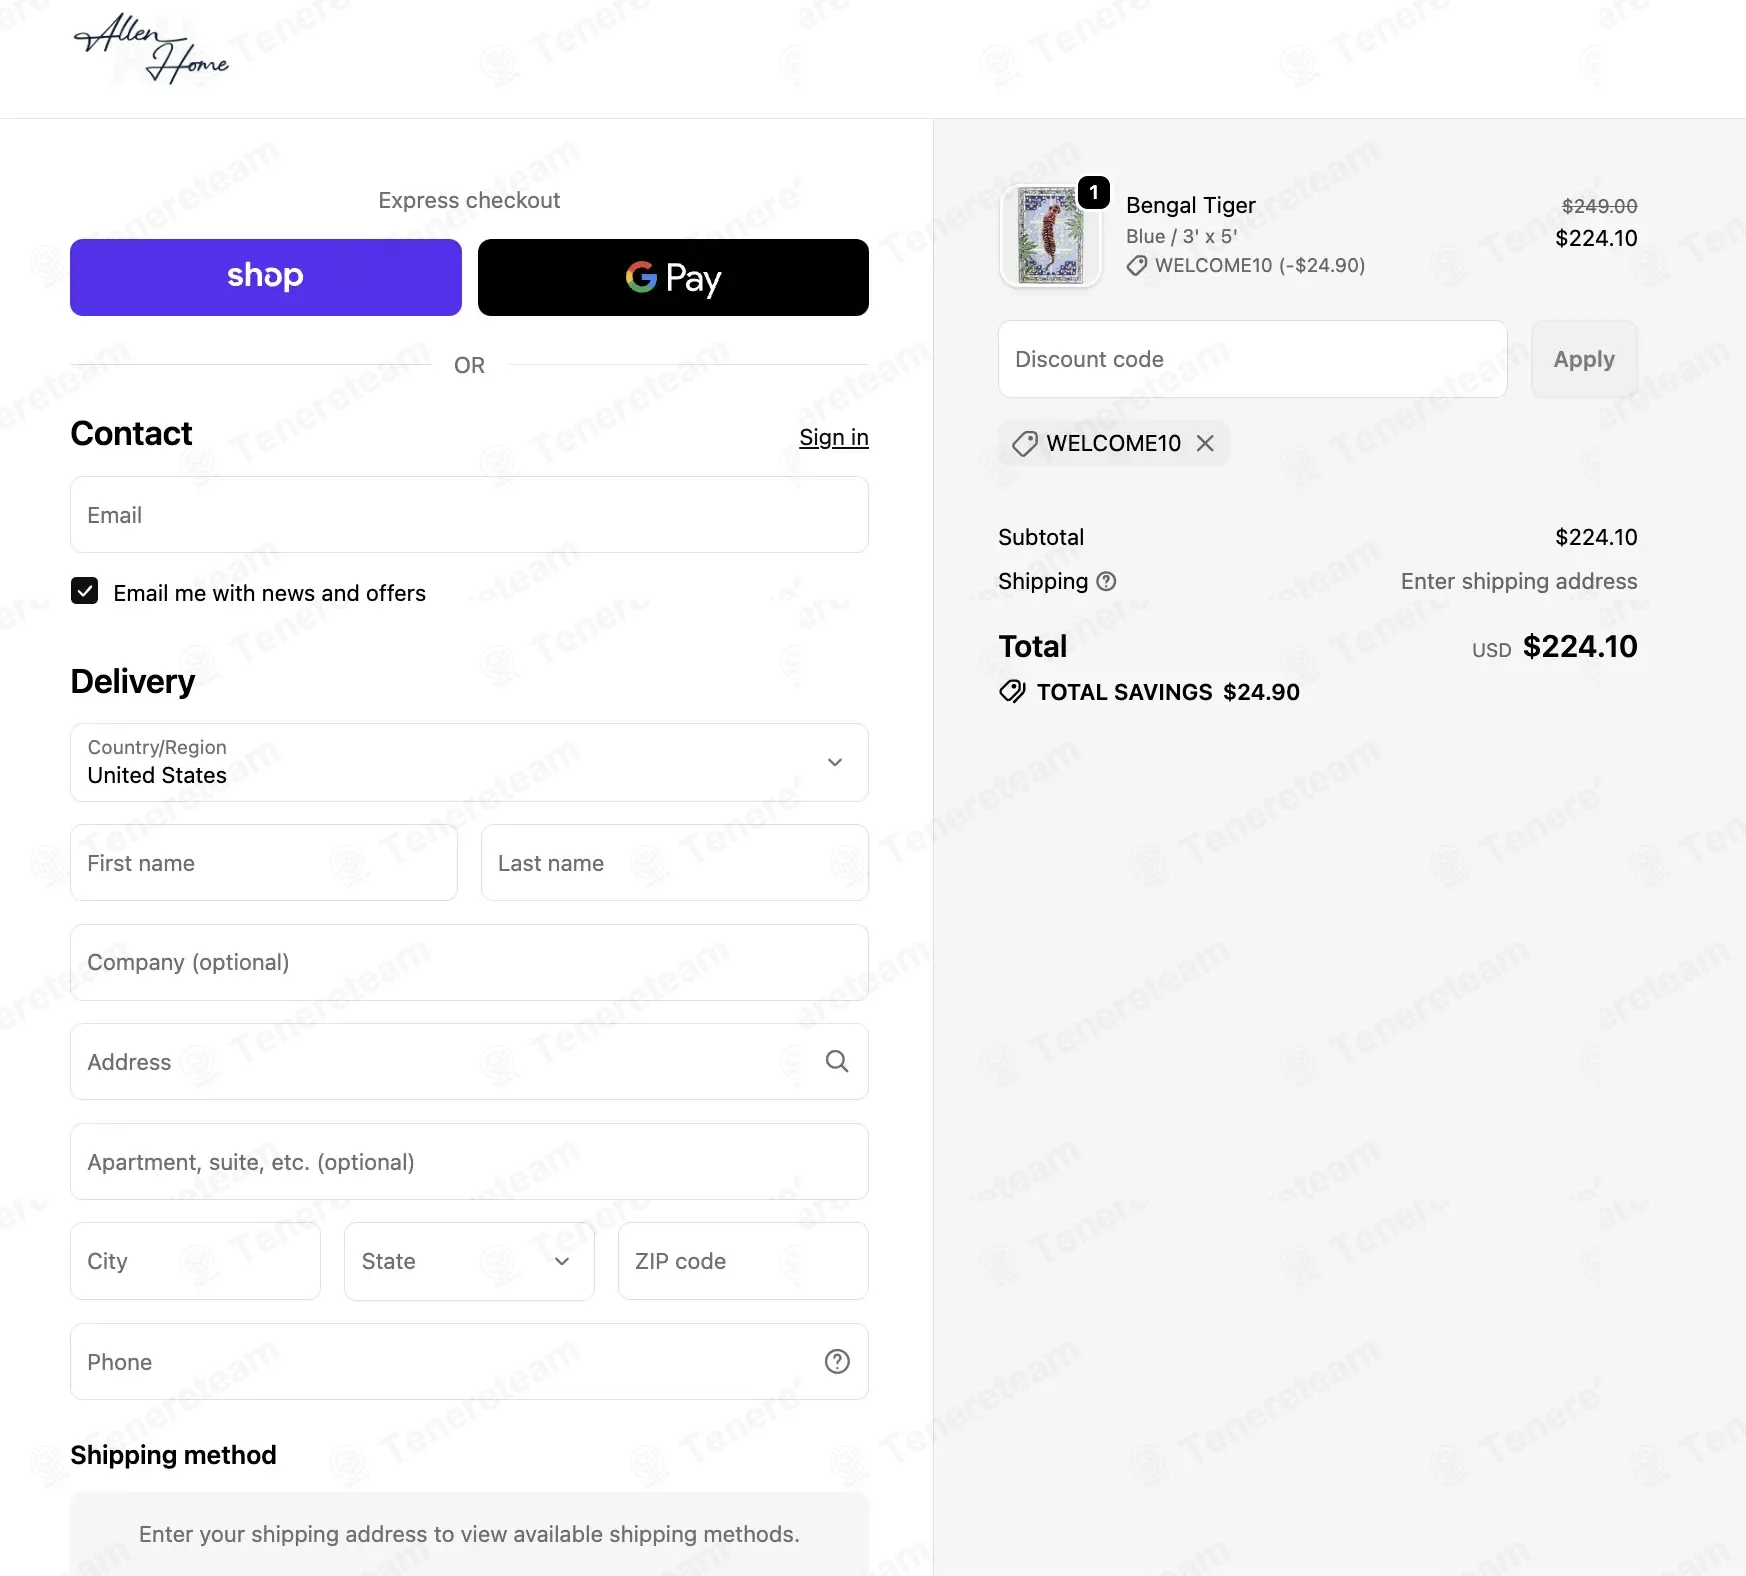Click the Total Savings tag icon
Screen dimensions: 1746x1576
pyautogui.click(x=1012, y=691)
